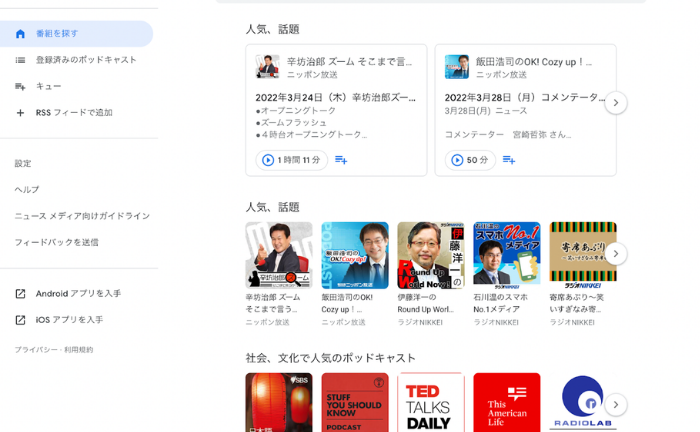Click フィードバックを送信
700x432 pixels.
pyautogui.click(x=56, y=242)
